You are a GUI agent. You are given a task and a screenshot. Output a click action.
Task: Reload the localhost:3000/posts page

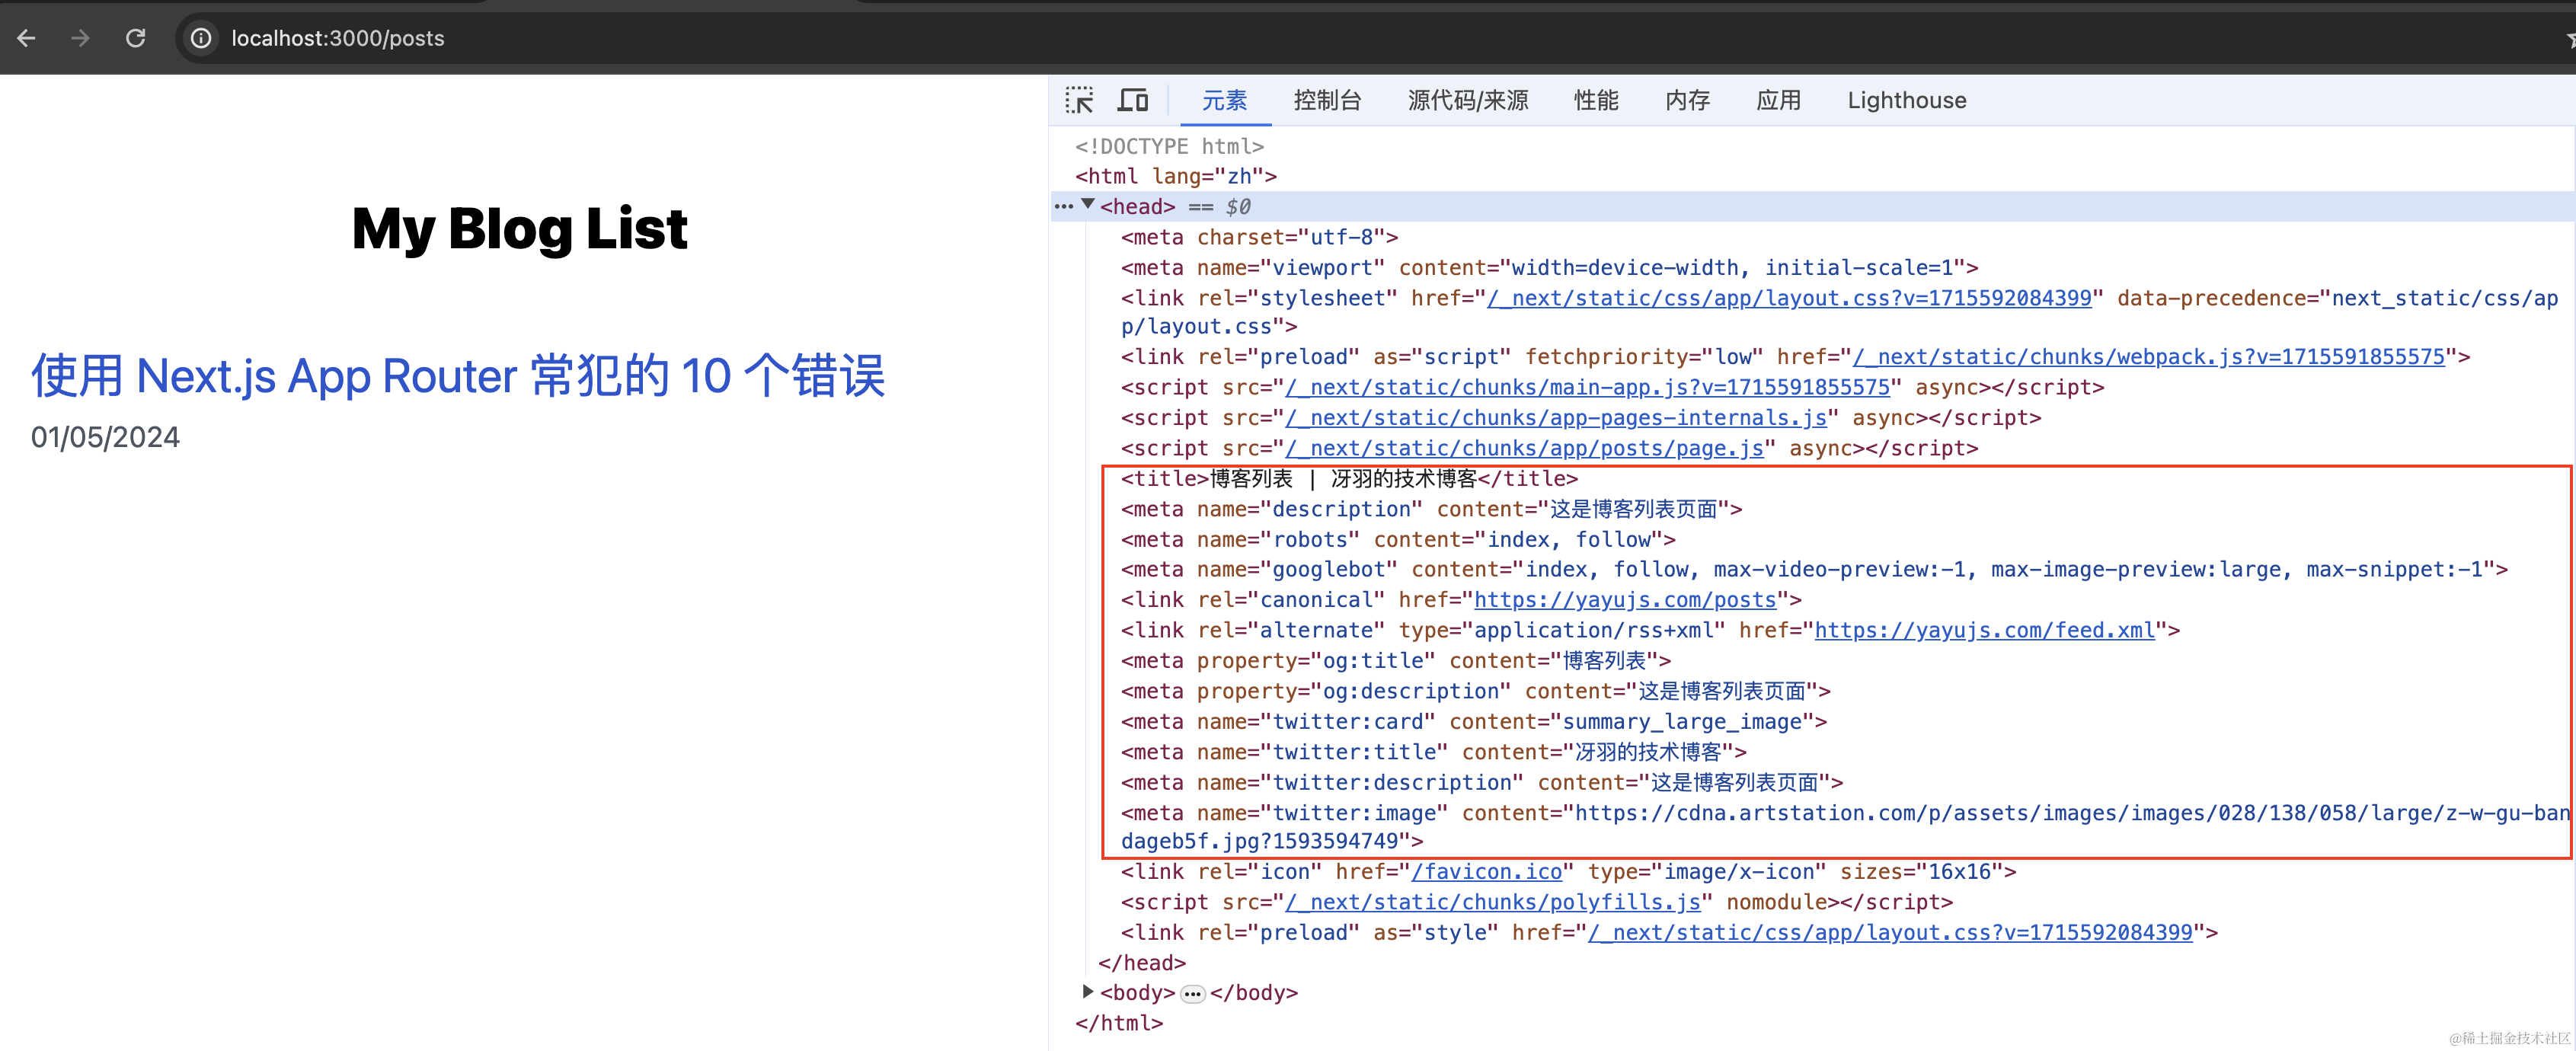pyautogui.click(x=136, y=38)
